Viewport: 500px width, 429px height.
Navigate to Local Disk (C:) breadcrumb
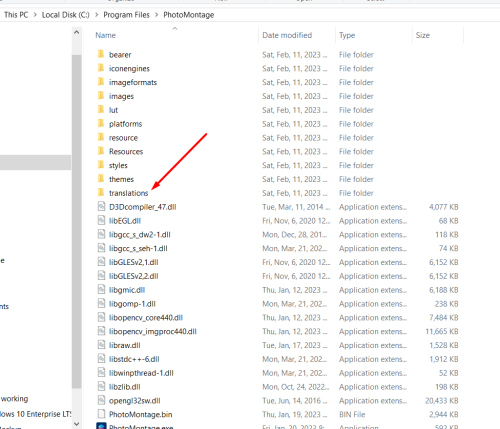[x=66, y=15]
